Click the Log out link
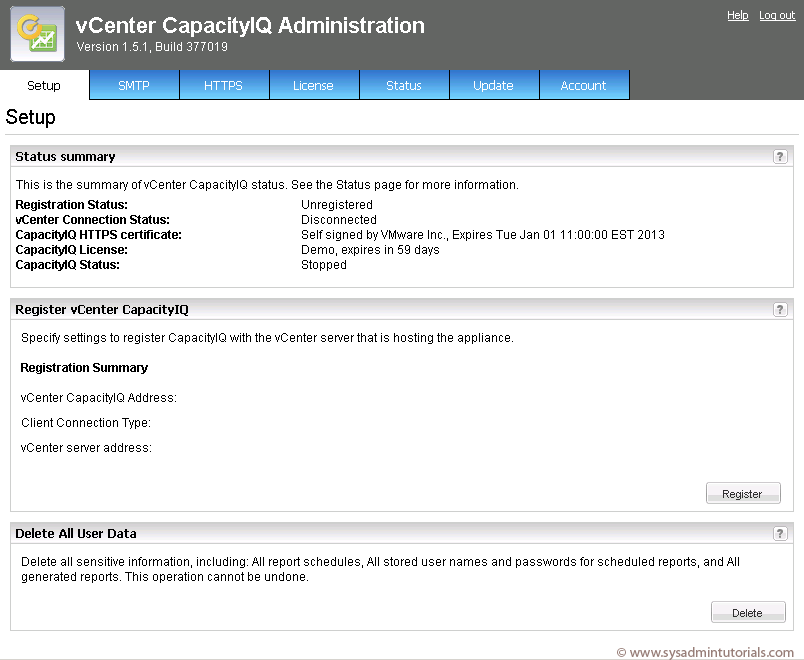 [777, 15]
